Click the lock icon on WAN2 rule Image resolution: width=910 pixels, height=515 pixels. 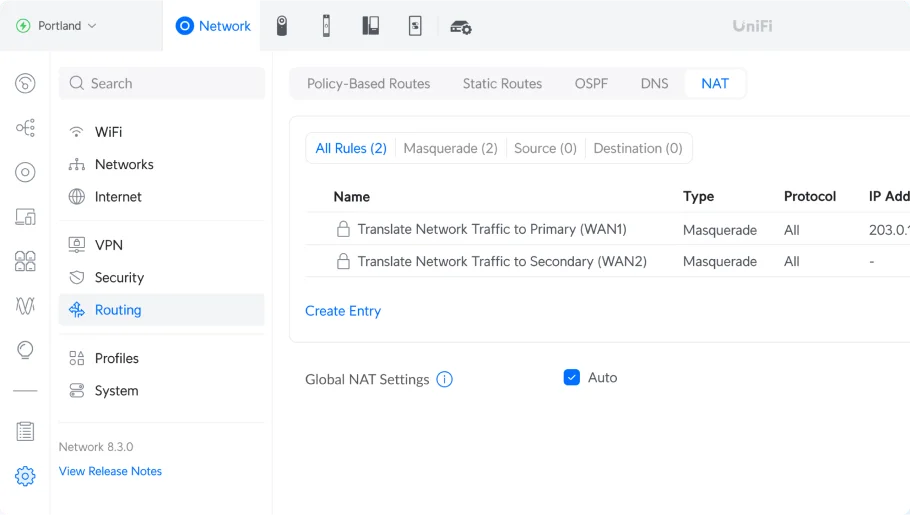point(343,261)
